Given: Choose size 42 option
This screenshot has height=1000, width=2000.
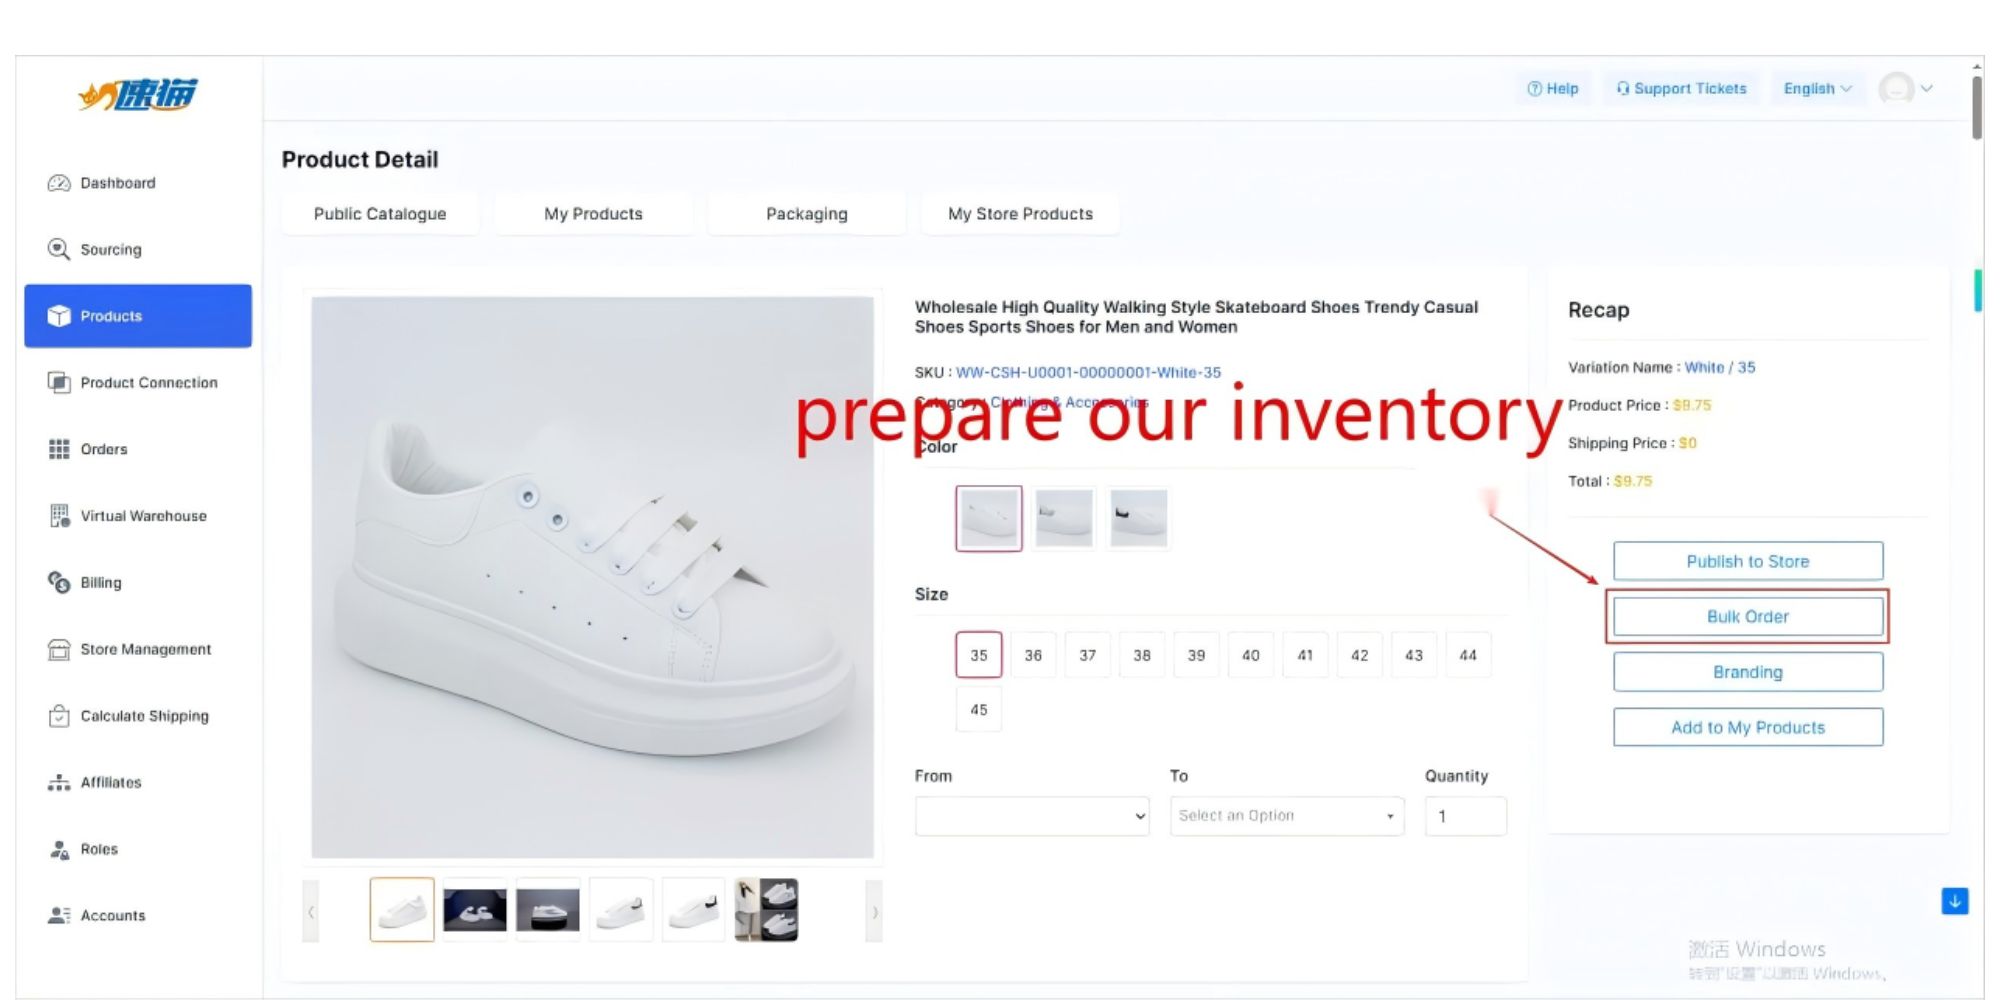Looking at the screenshot, I should [x=1359, y=655].
